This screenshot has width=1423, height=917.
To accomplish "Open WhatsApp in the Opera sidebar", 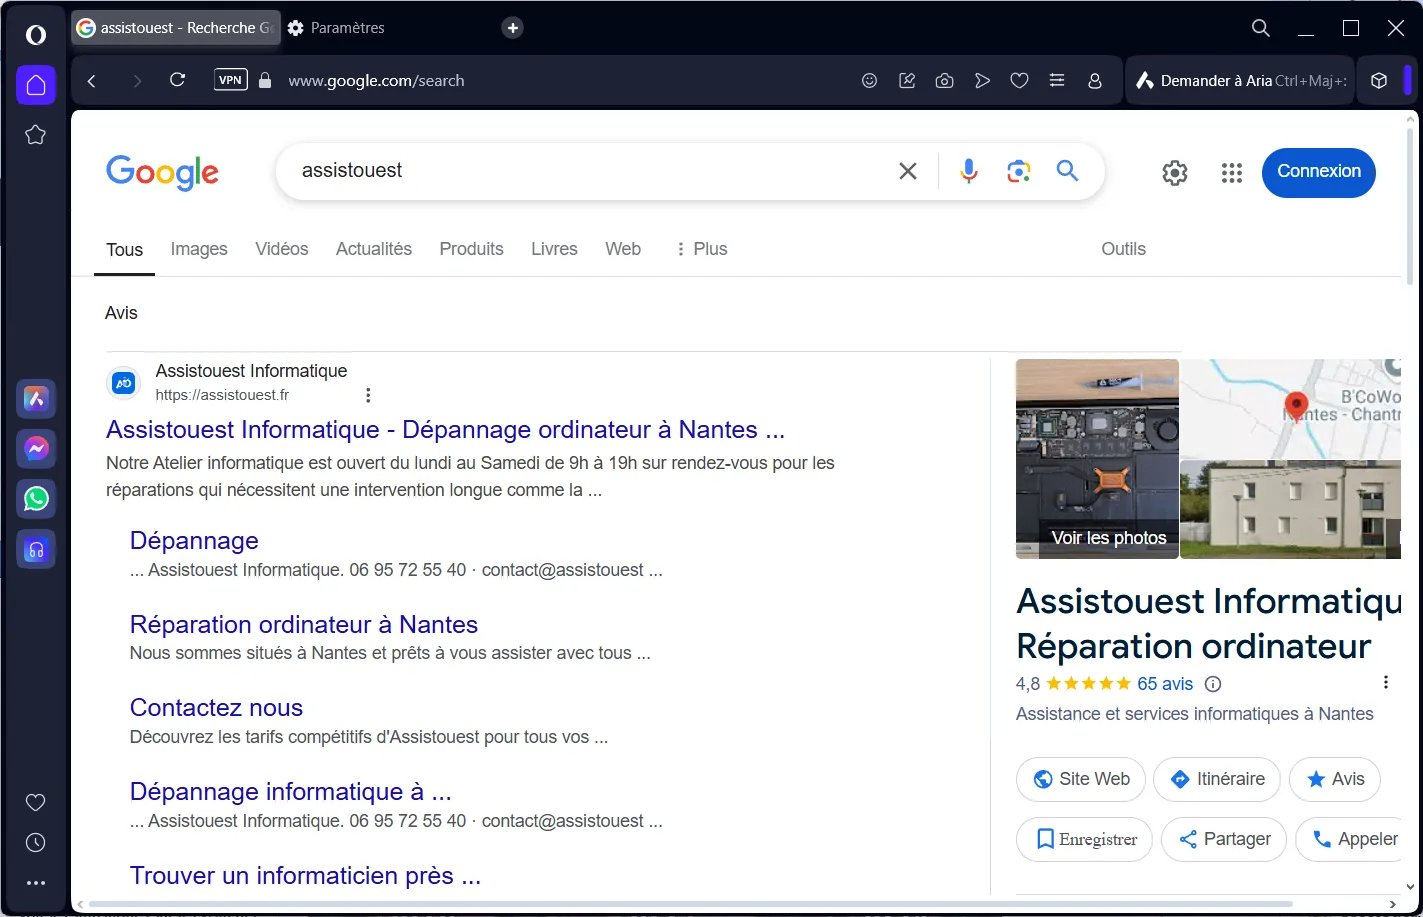I will (x=36, y=499).
